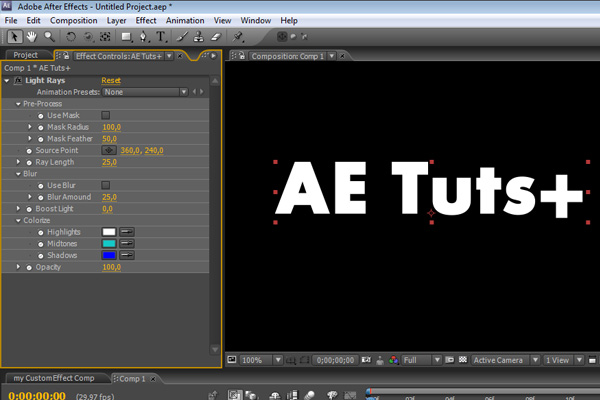The height and width of the screenshot is (400, 600).
Task: Click the Midtones eyedropper button
Action: [127, 243]
